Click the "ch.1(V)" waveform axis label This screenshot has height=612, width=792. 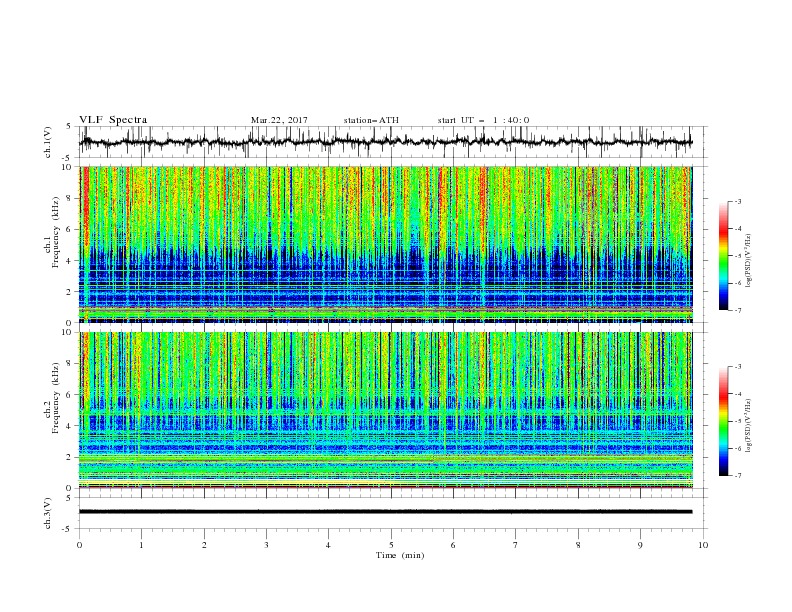pos(48,142)
